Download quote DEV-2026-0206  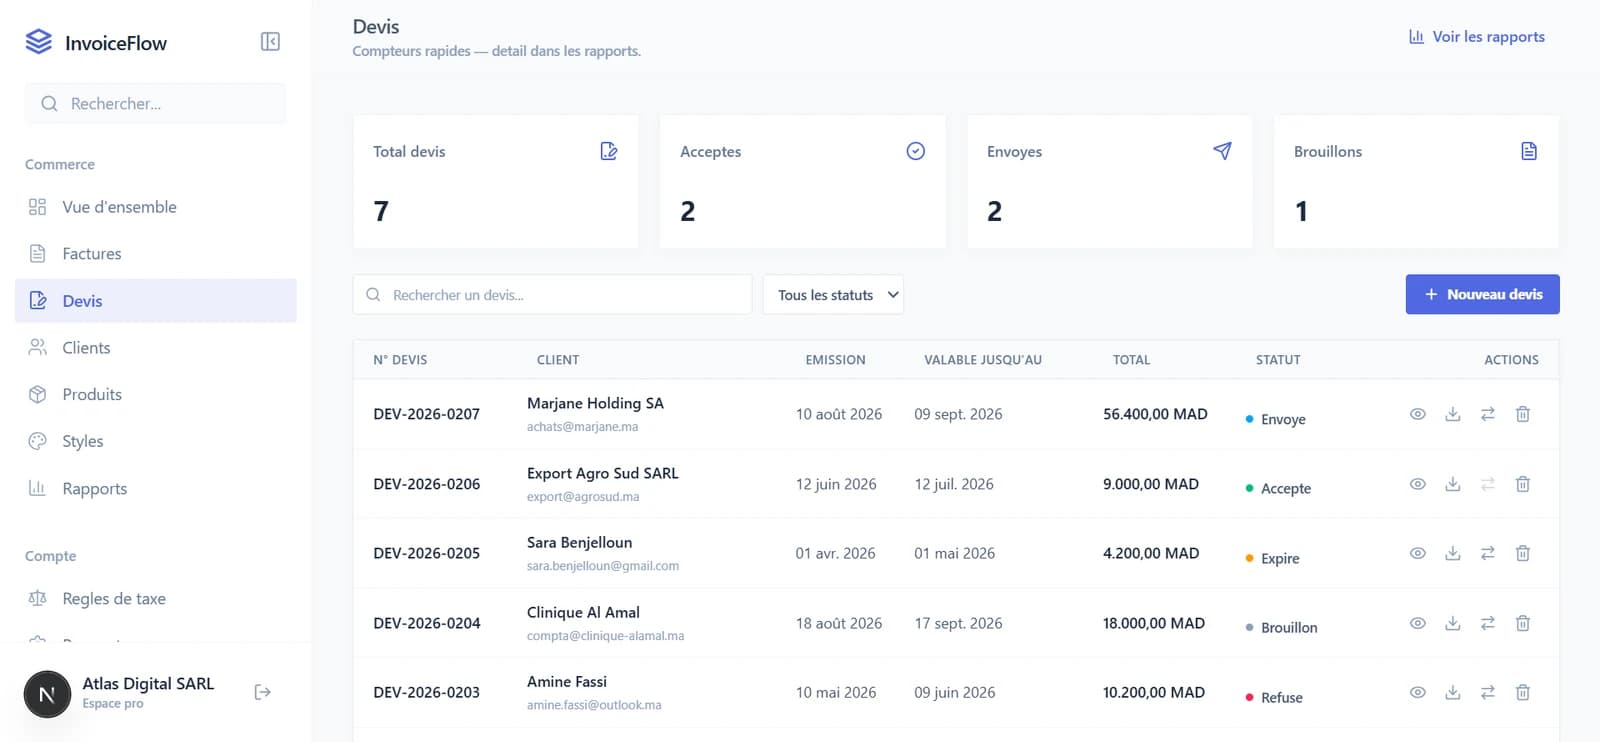coord(1453,484)
